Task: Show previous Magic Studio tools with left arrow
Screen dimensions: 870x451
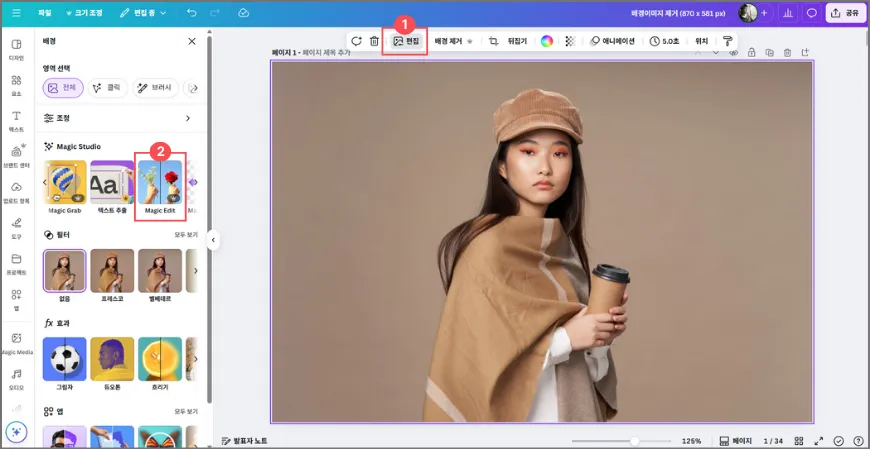Action: coord(45,182)
